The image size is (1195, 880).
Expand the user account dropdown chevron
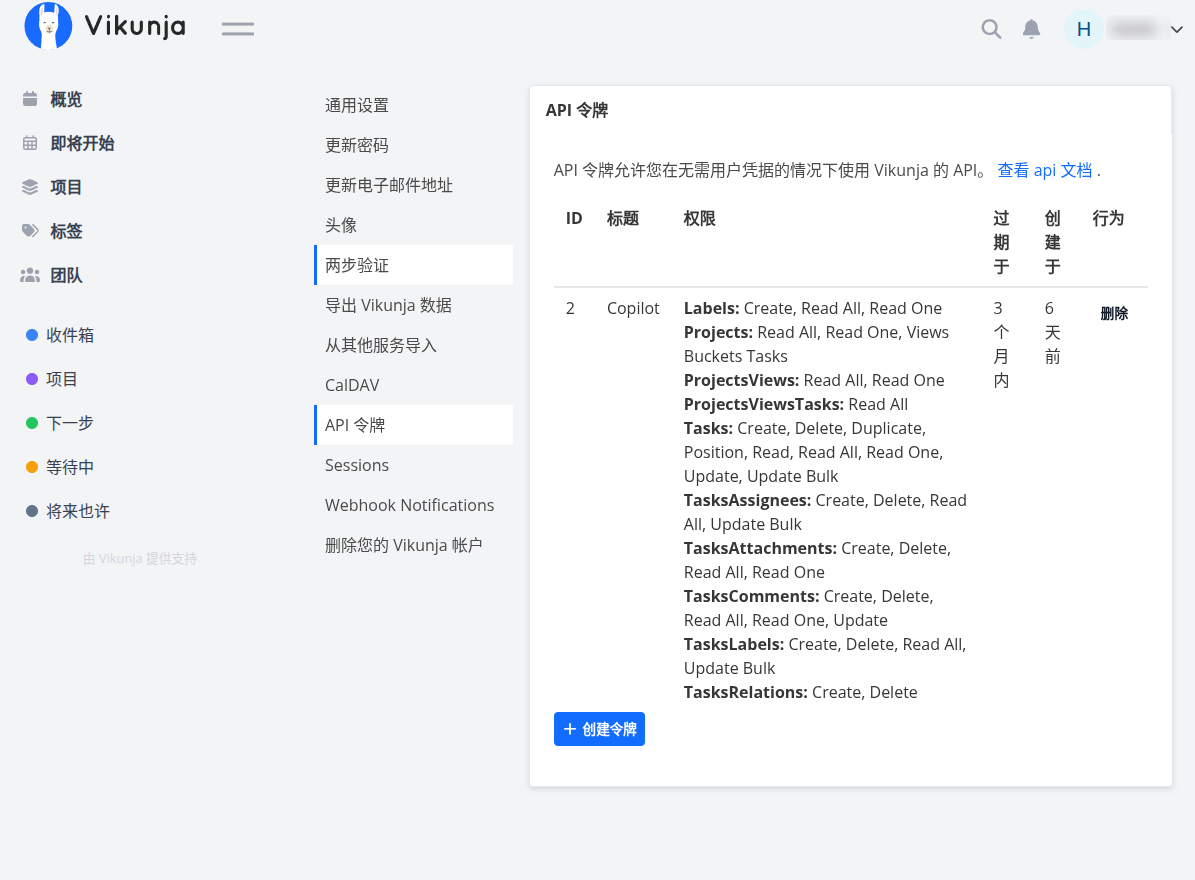pos(1177,30)
